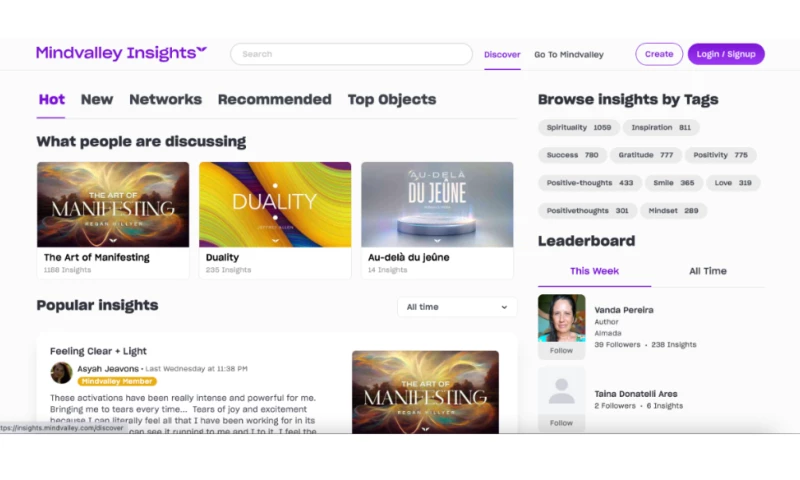This screenshot has height=480, width=800.
Task: Click The Art of Manifesting card title
Action: [96, 258]
